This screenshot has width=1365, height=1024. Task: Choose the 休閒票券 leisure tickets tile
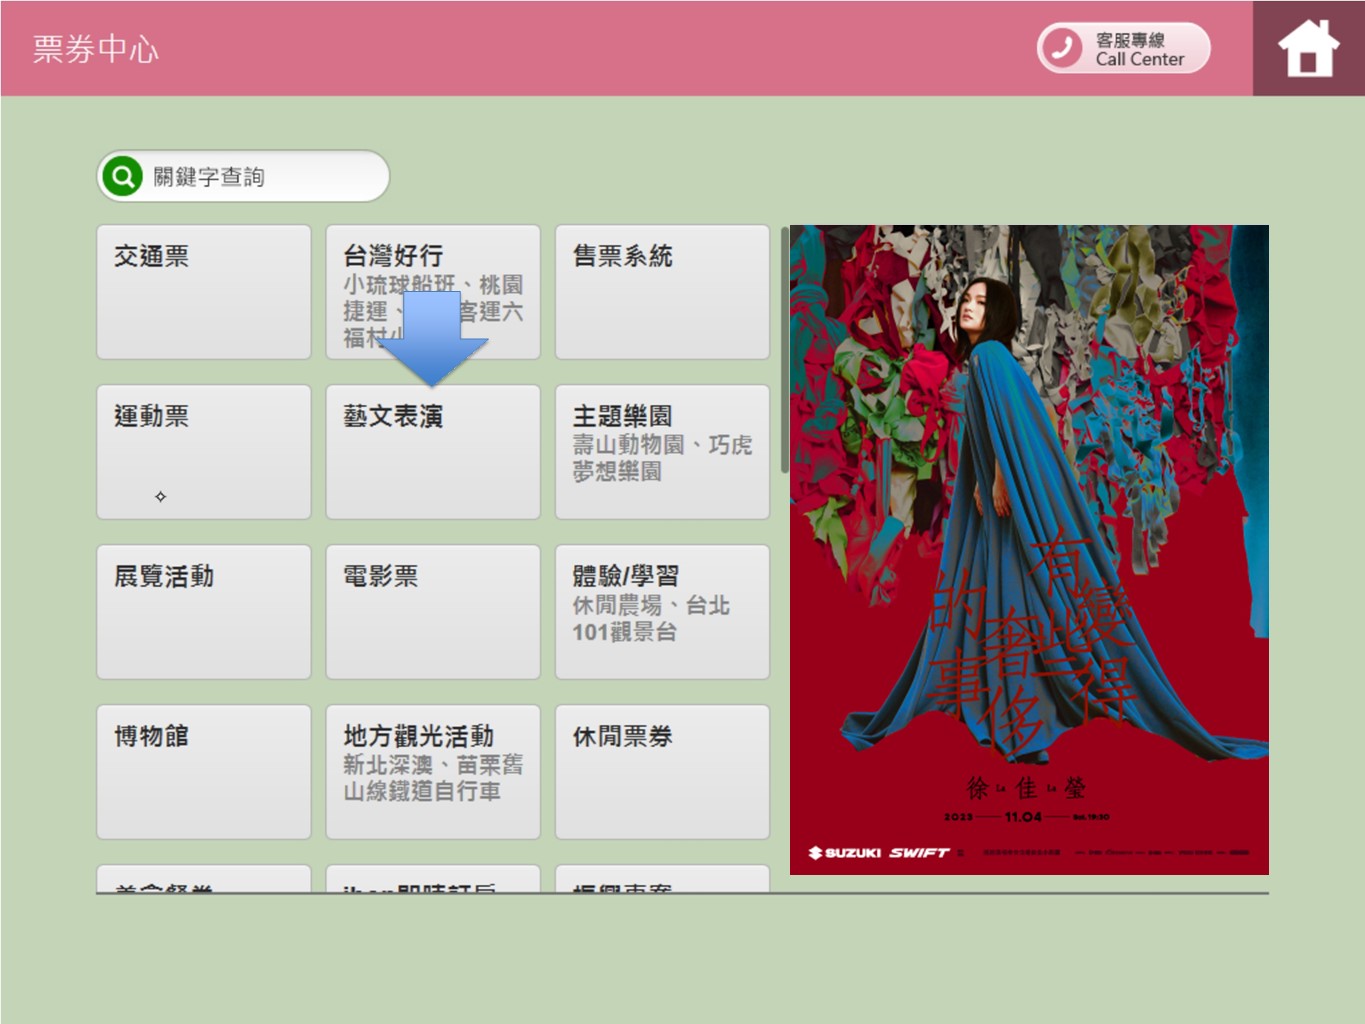(x=662, y=772)
